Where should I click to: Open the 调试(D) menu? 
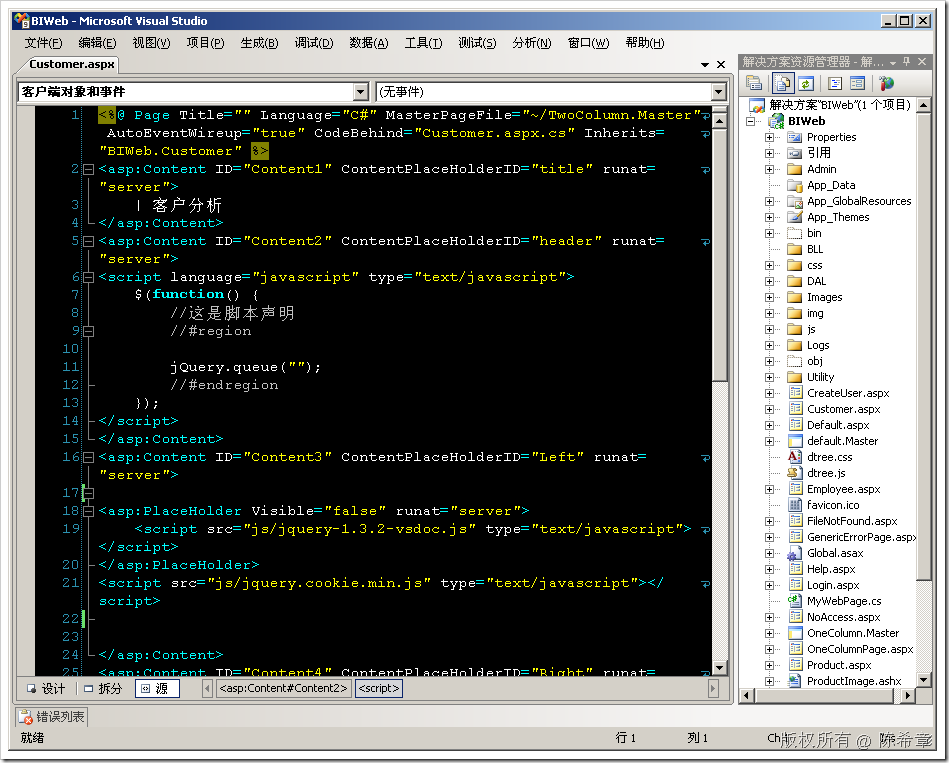314,43
